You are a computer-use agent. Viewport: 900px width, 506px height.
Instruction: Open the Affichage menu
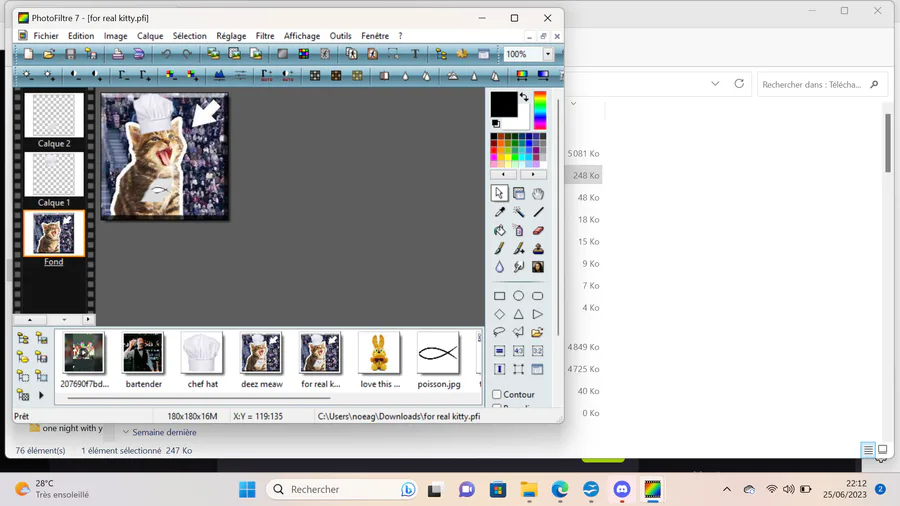click(x=302, y=36)
